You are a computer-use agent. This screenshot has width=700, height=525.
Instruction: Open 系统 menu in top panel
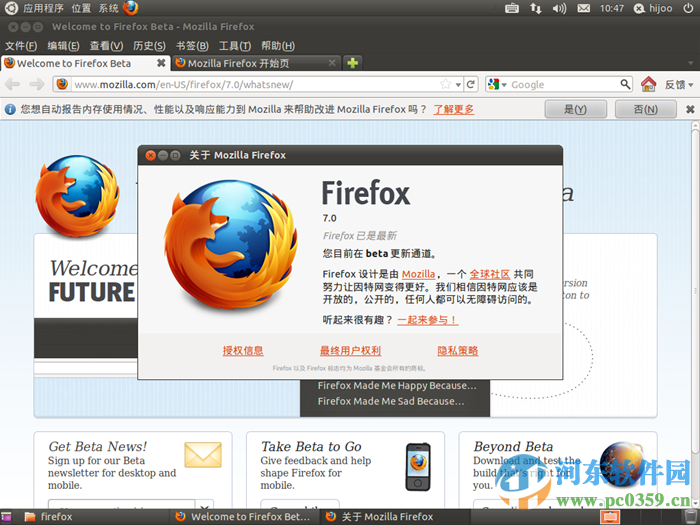click(108, 8)
